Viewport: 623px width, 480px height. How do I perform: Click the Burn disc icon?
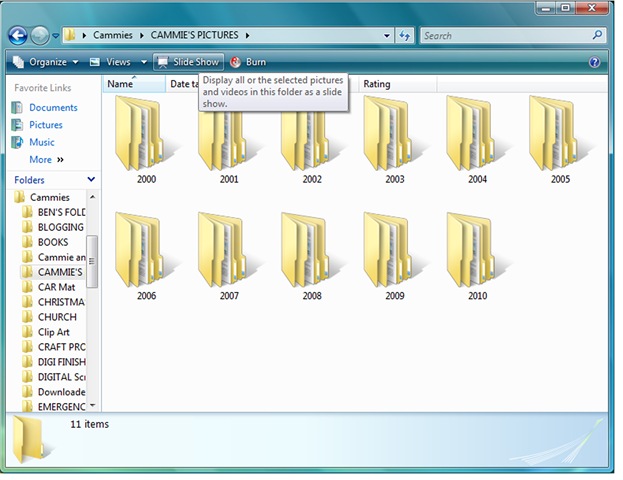pos(236,62)
